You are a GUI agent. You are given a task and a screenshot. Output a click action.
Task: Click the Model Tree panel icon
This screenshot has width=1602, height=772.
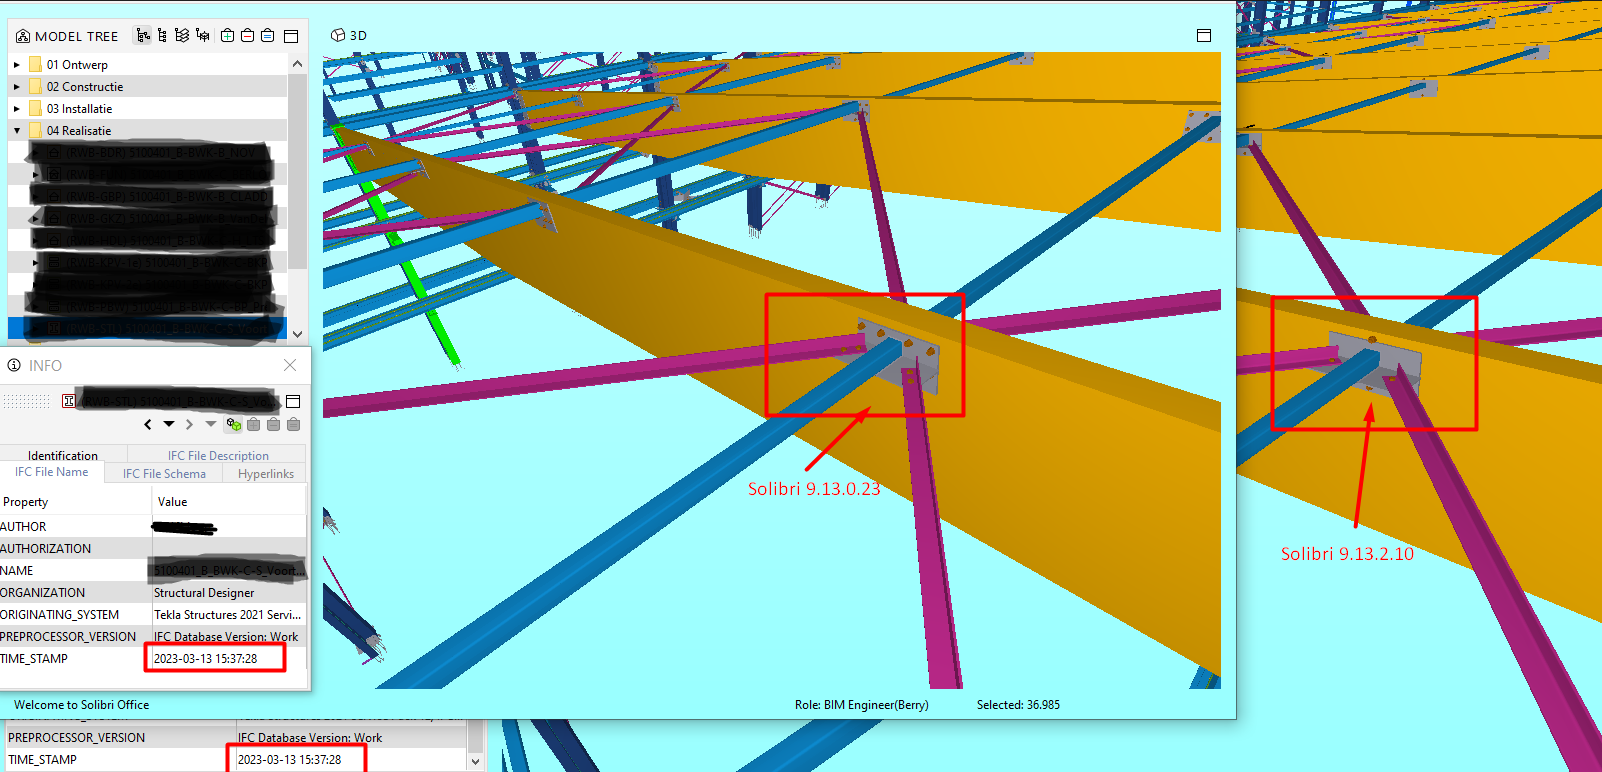click(x=23, y=36)
